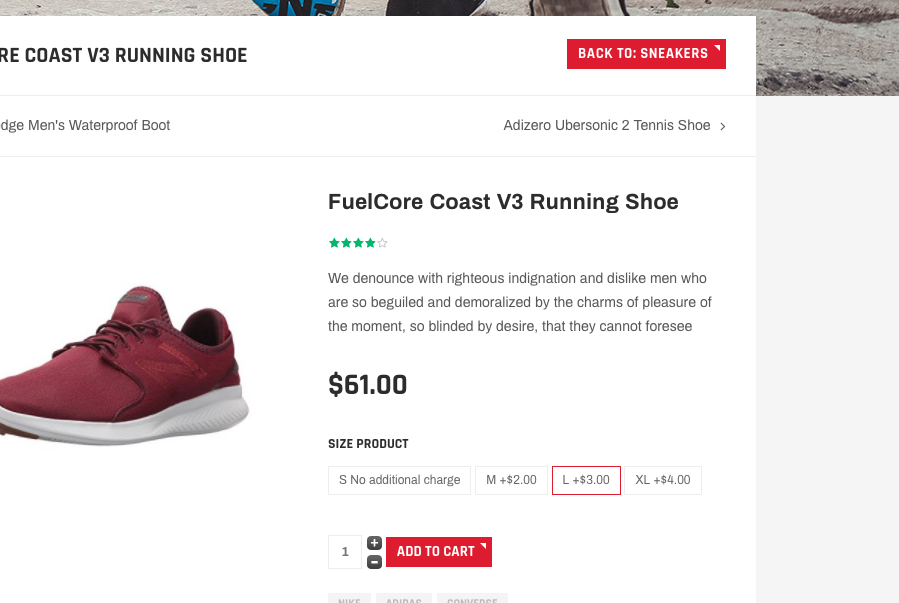Open Adizero Ubersonic 2 Tennis Shoe link
This screenshot has width=899, height=603.
point(606,126)
